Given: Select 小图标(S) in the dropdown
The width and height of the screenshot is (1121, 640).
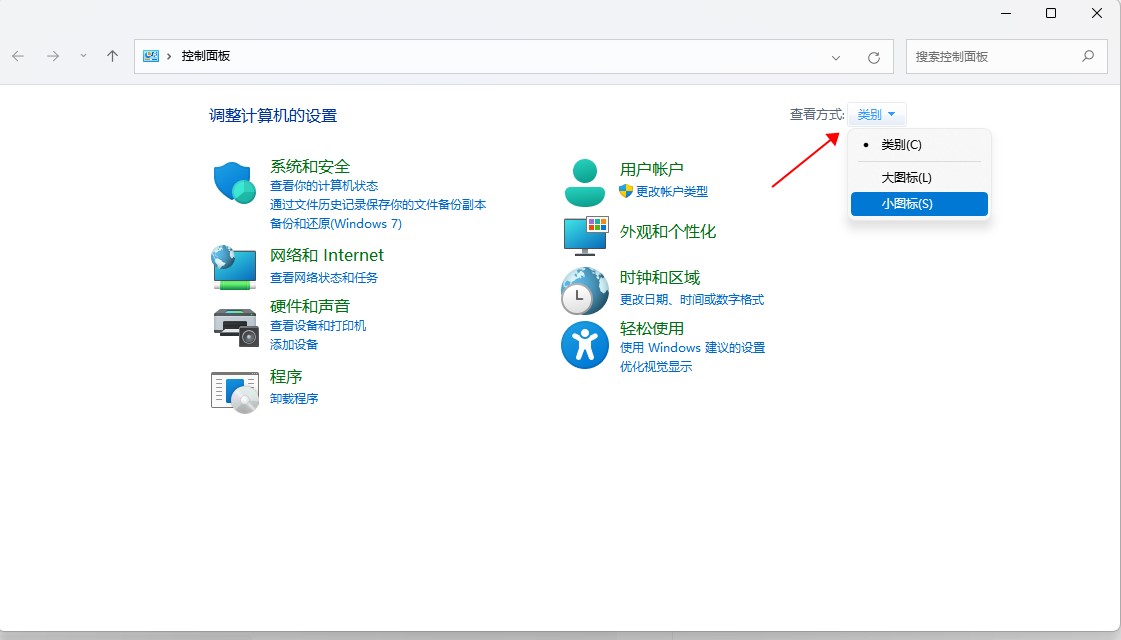Looking at the screenshot, I should [x=907, y=204].
